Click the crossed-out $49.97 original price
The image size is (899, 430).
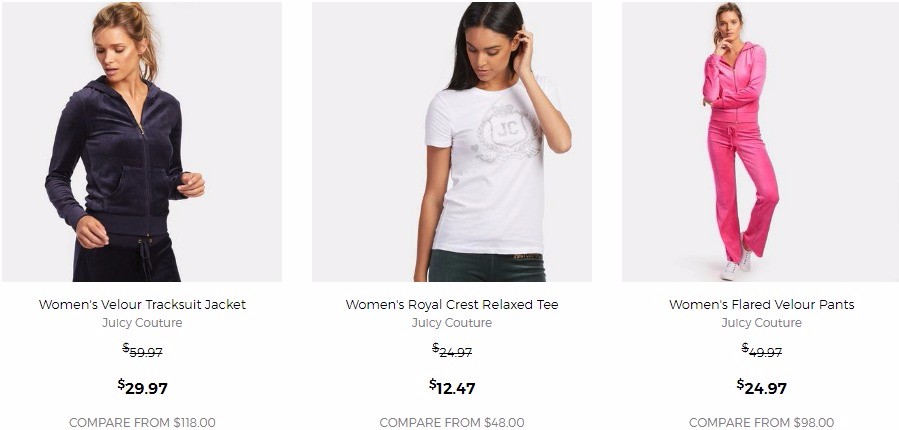click(762, 351)
